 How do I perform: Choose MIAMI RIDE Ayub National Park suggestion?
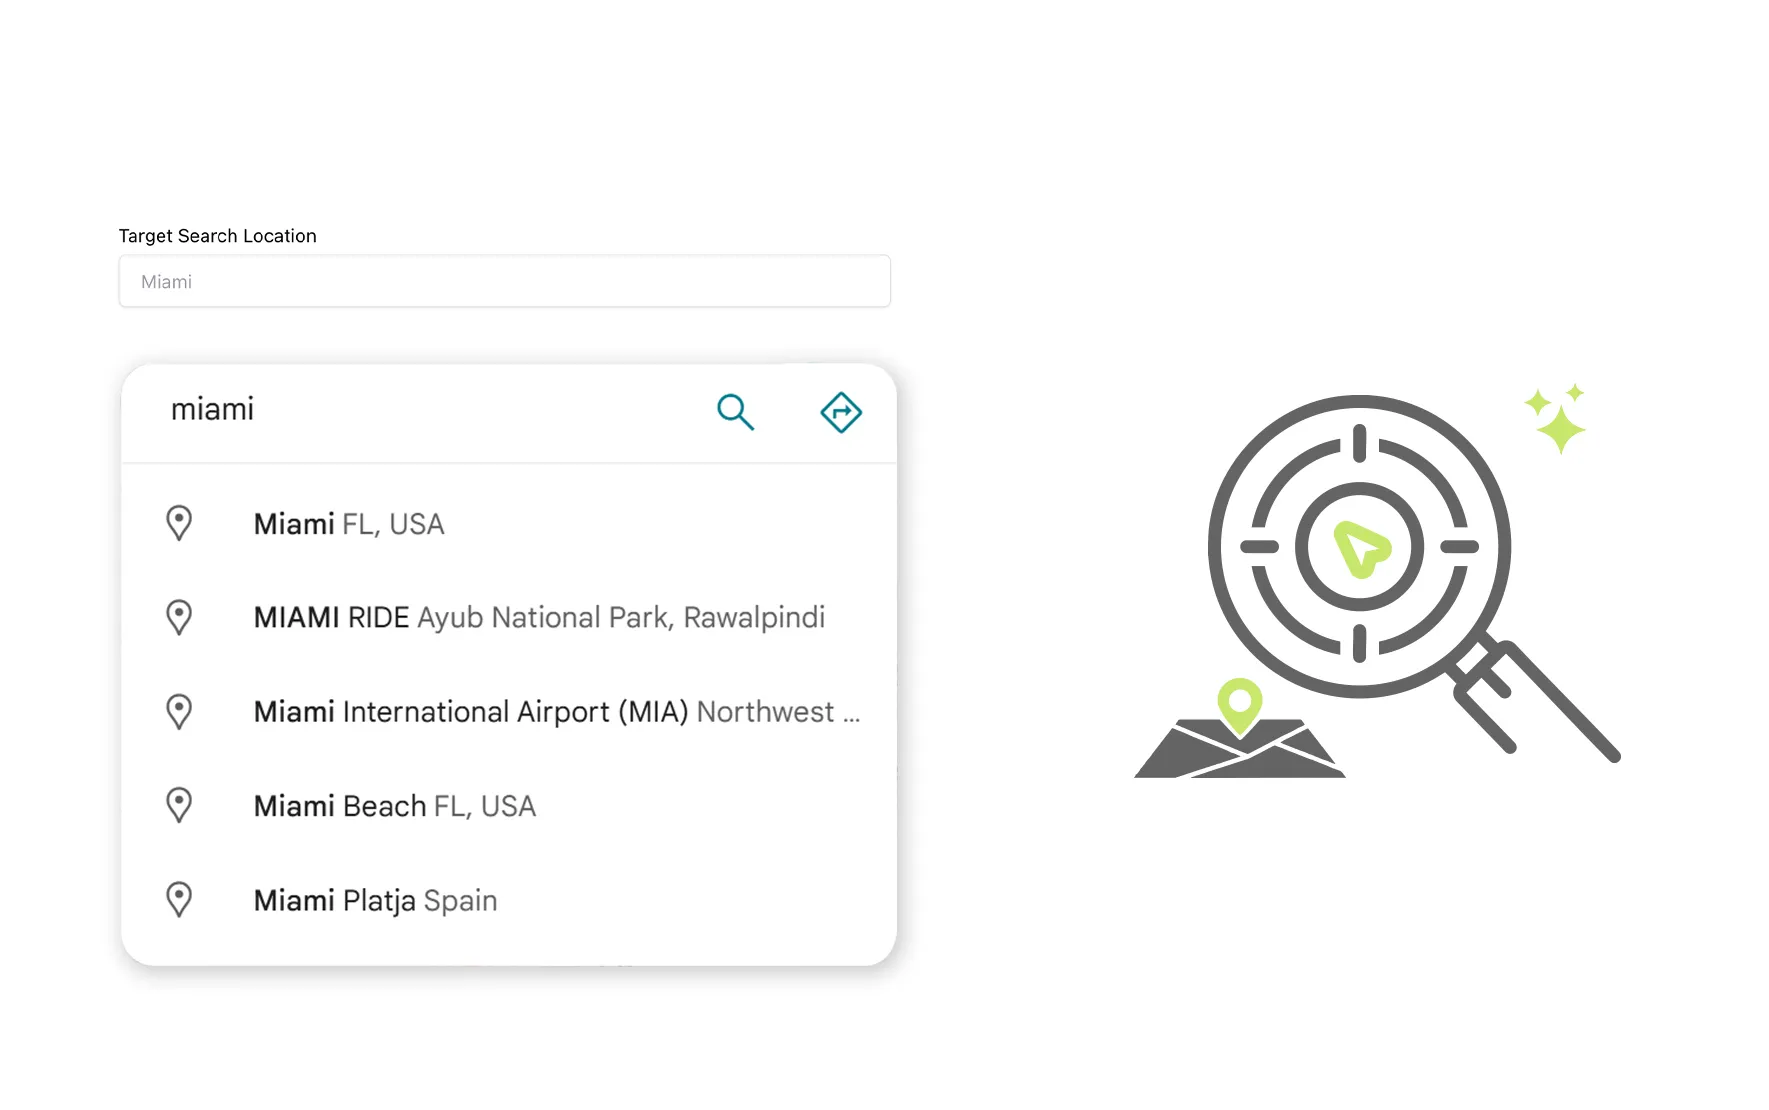pos(539,618)
